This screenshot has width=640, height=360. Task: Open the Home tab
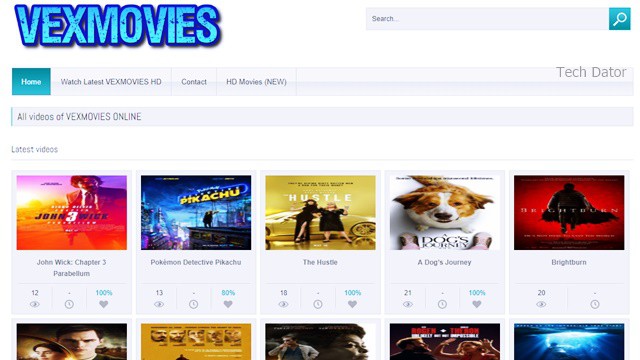click(31, 82)
